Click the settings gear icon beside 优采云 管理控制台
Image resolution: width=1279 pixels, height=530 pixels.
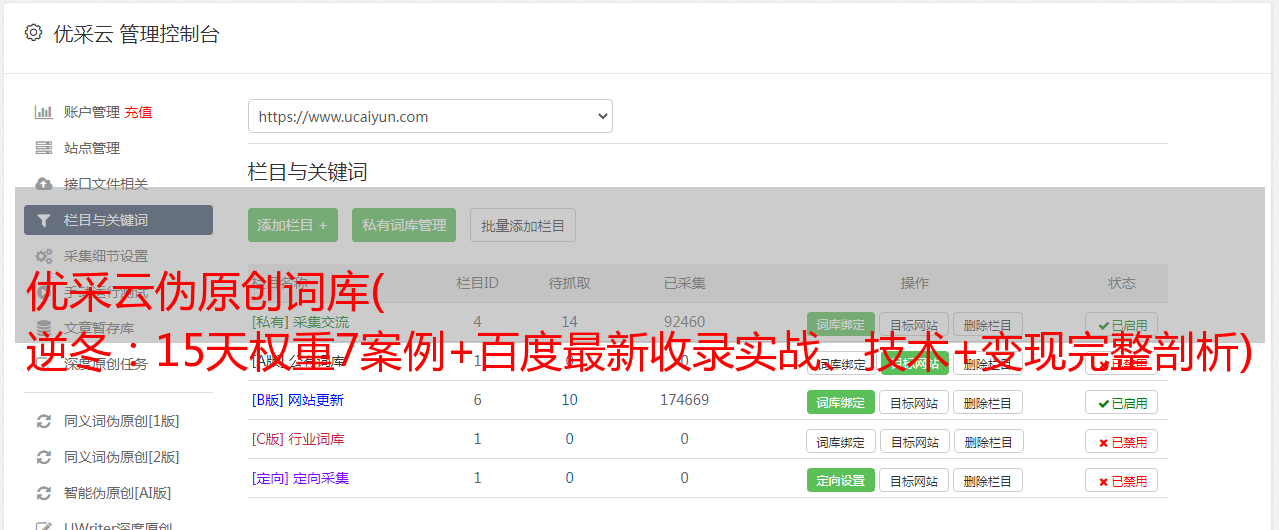33,33
